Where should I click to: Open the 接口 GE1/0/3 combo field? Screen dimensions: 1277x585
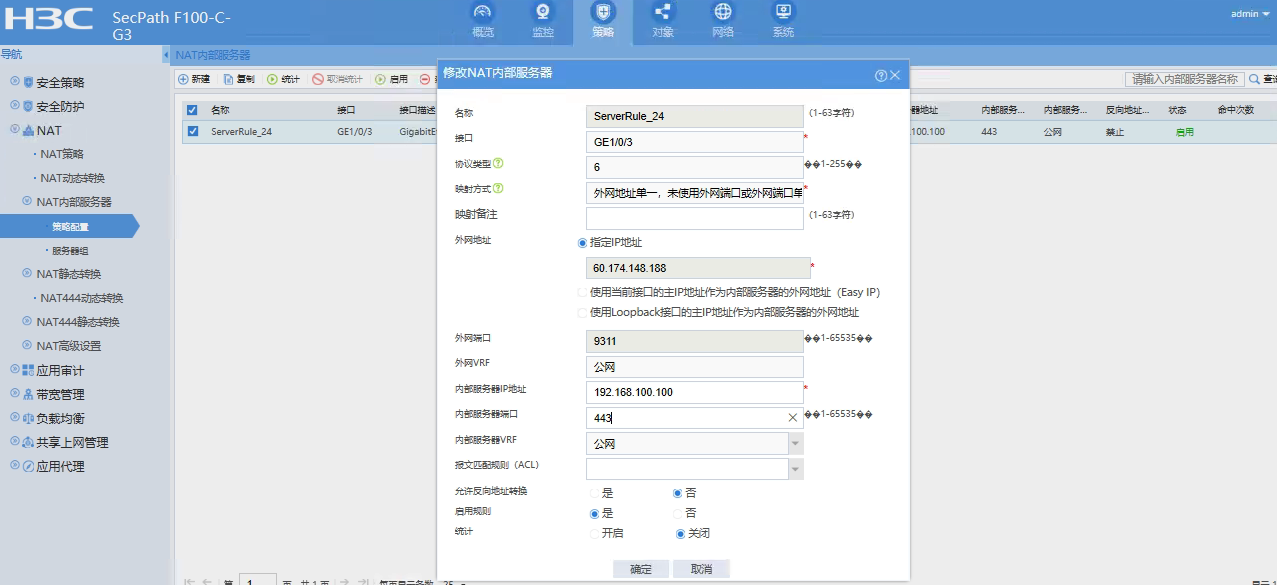695,142
